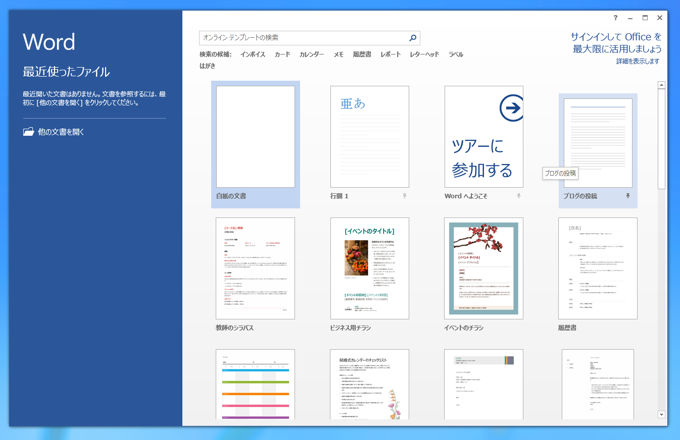The width and height of the screenshot is (680, 440).
Task: Search suggestion: レポート
Action: [x=390, y=54]
